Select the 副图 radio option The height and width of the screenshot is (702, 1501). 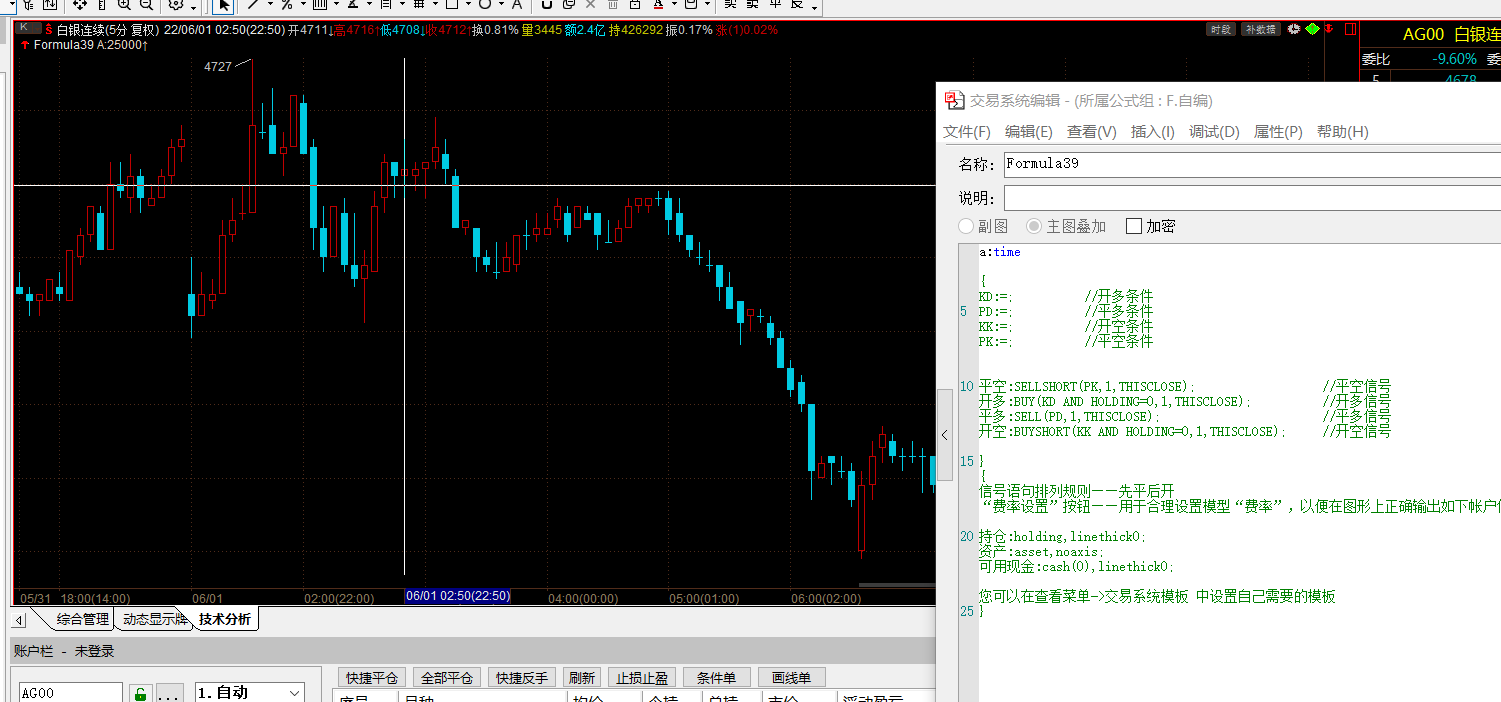coord(966,226)
